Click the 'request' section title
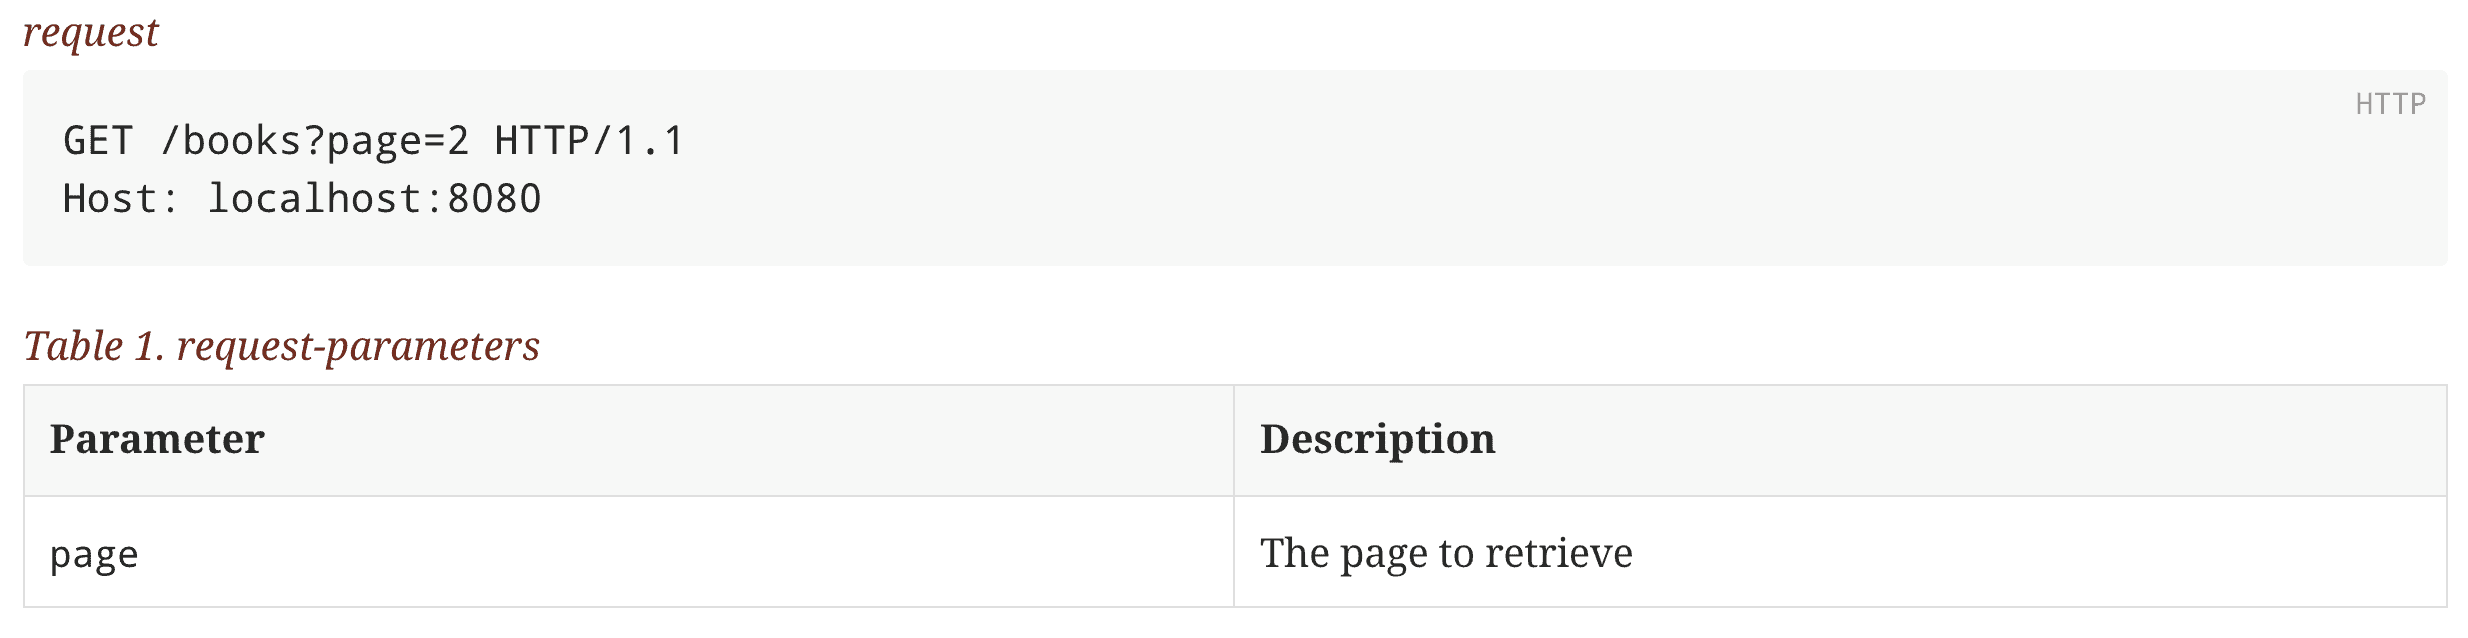 tap(91, 32)
